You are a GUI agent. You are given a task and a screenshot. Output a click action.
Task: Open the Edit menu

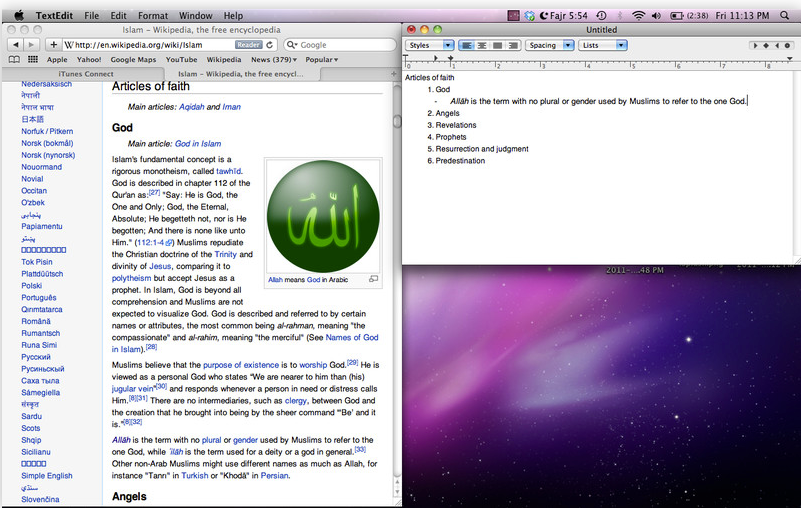pos(119,15)
